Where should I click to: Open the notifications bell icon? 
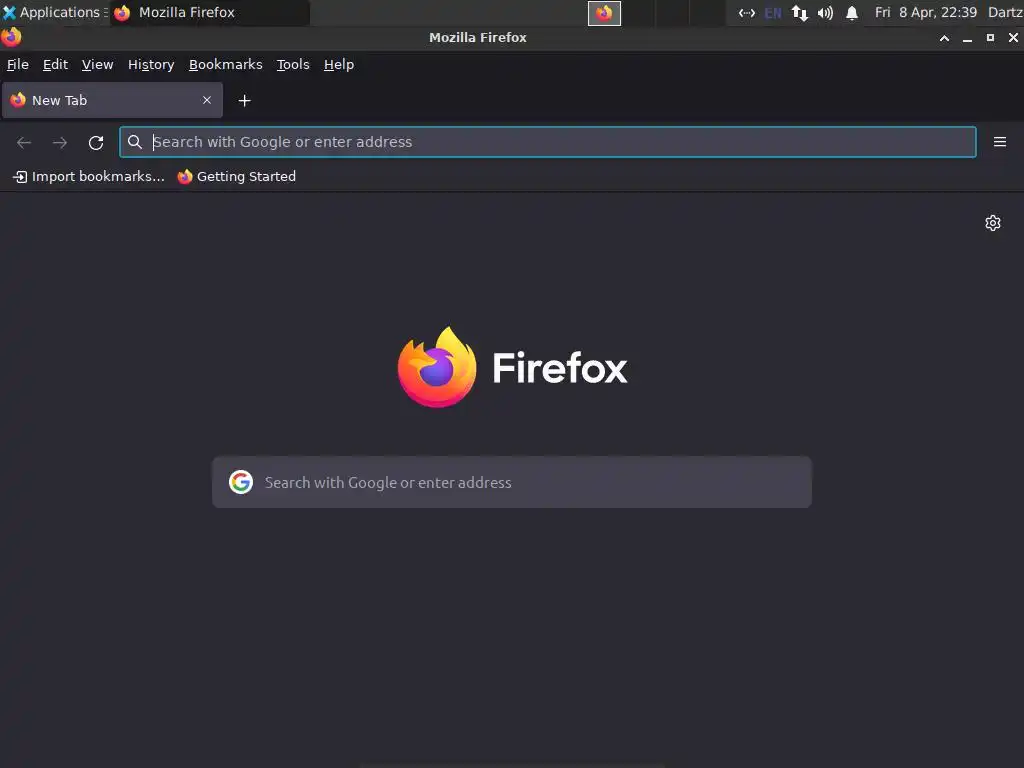tap(852, 13)
